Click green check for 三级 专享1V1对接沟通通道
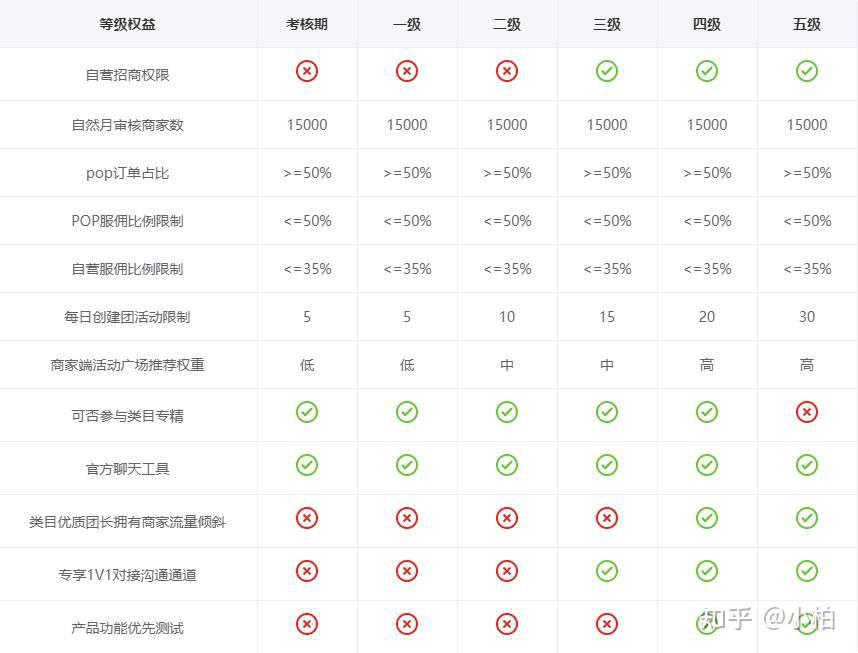Viewport: 858px width, 653px height. [x=607, y=571]
